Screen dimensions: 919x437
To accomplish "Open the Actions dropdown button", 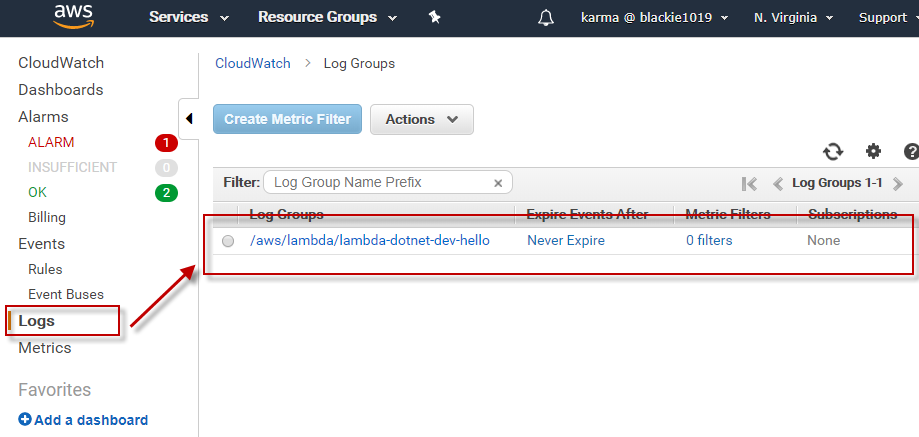I will [421, 119].
